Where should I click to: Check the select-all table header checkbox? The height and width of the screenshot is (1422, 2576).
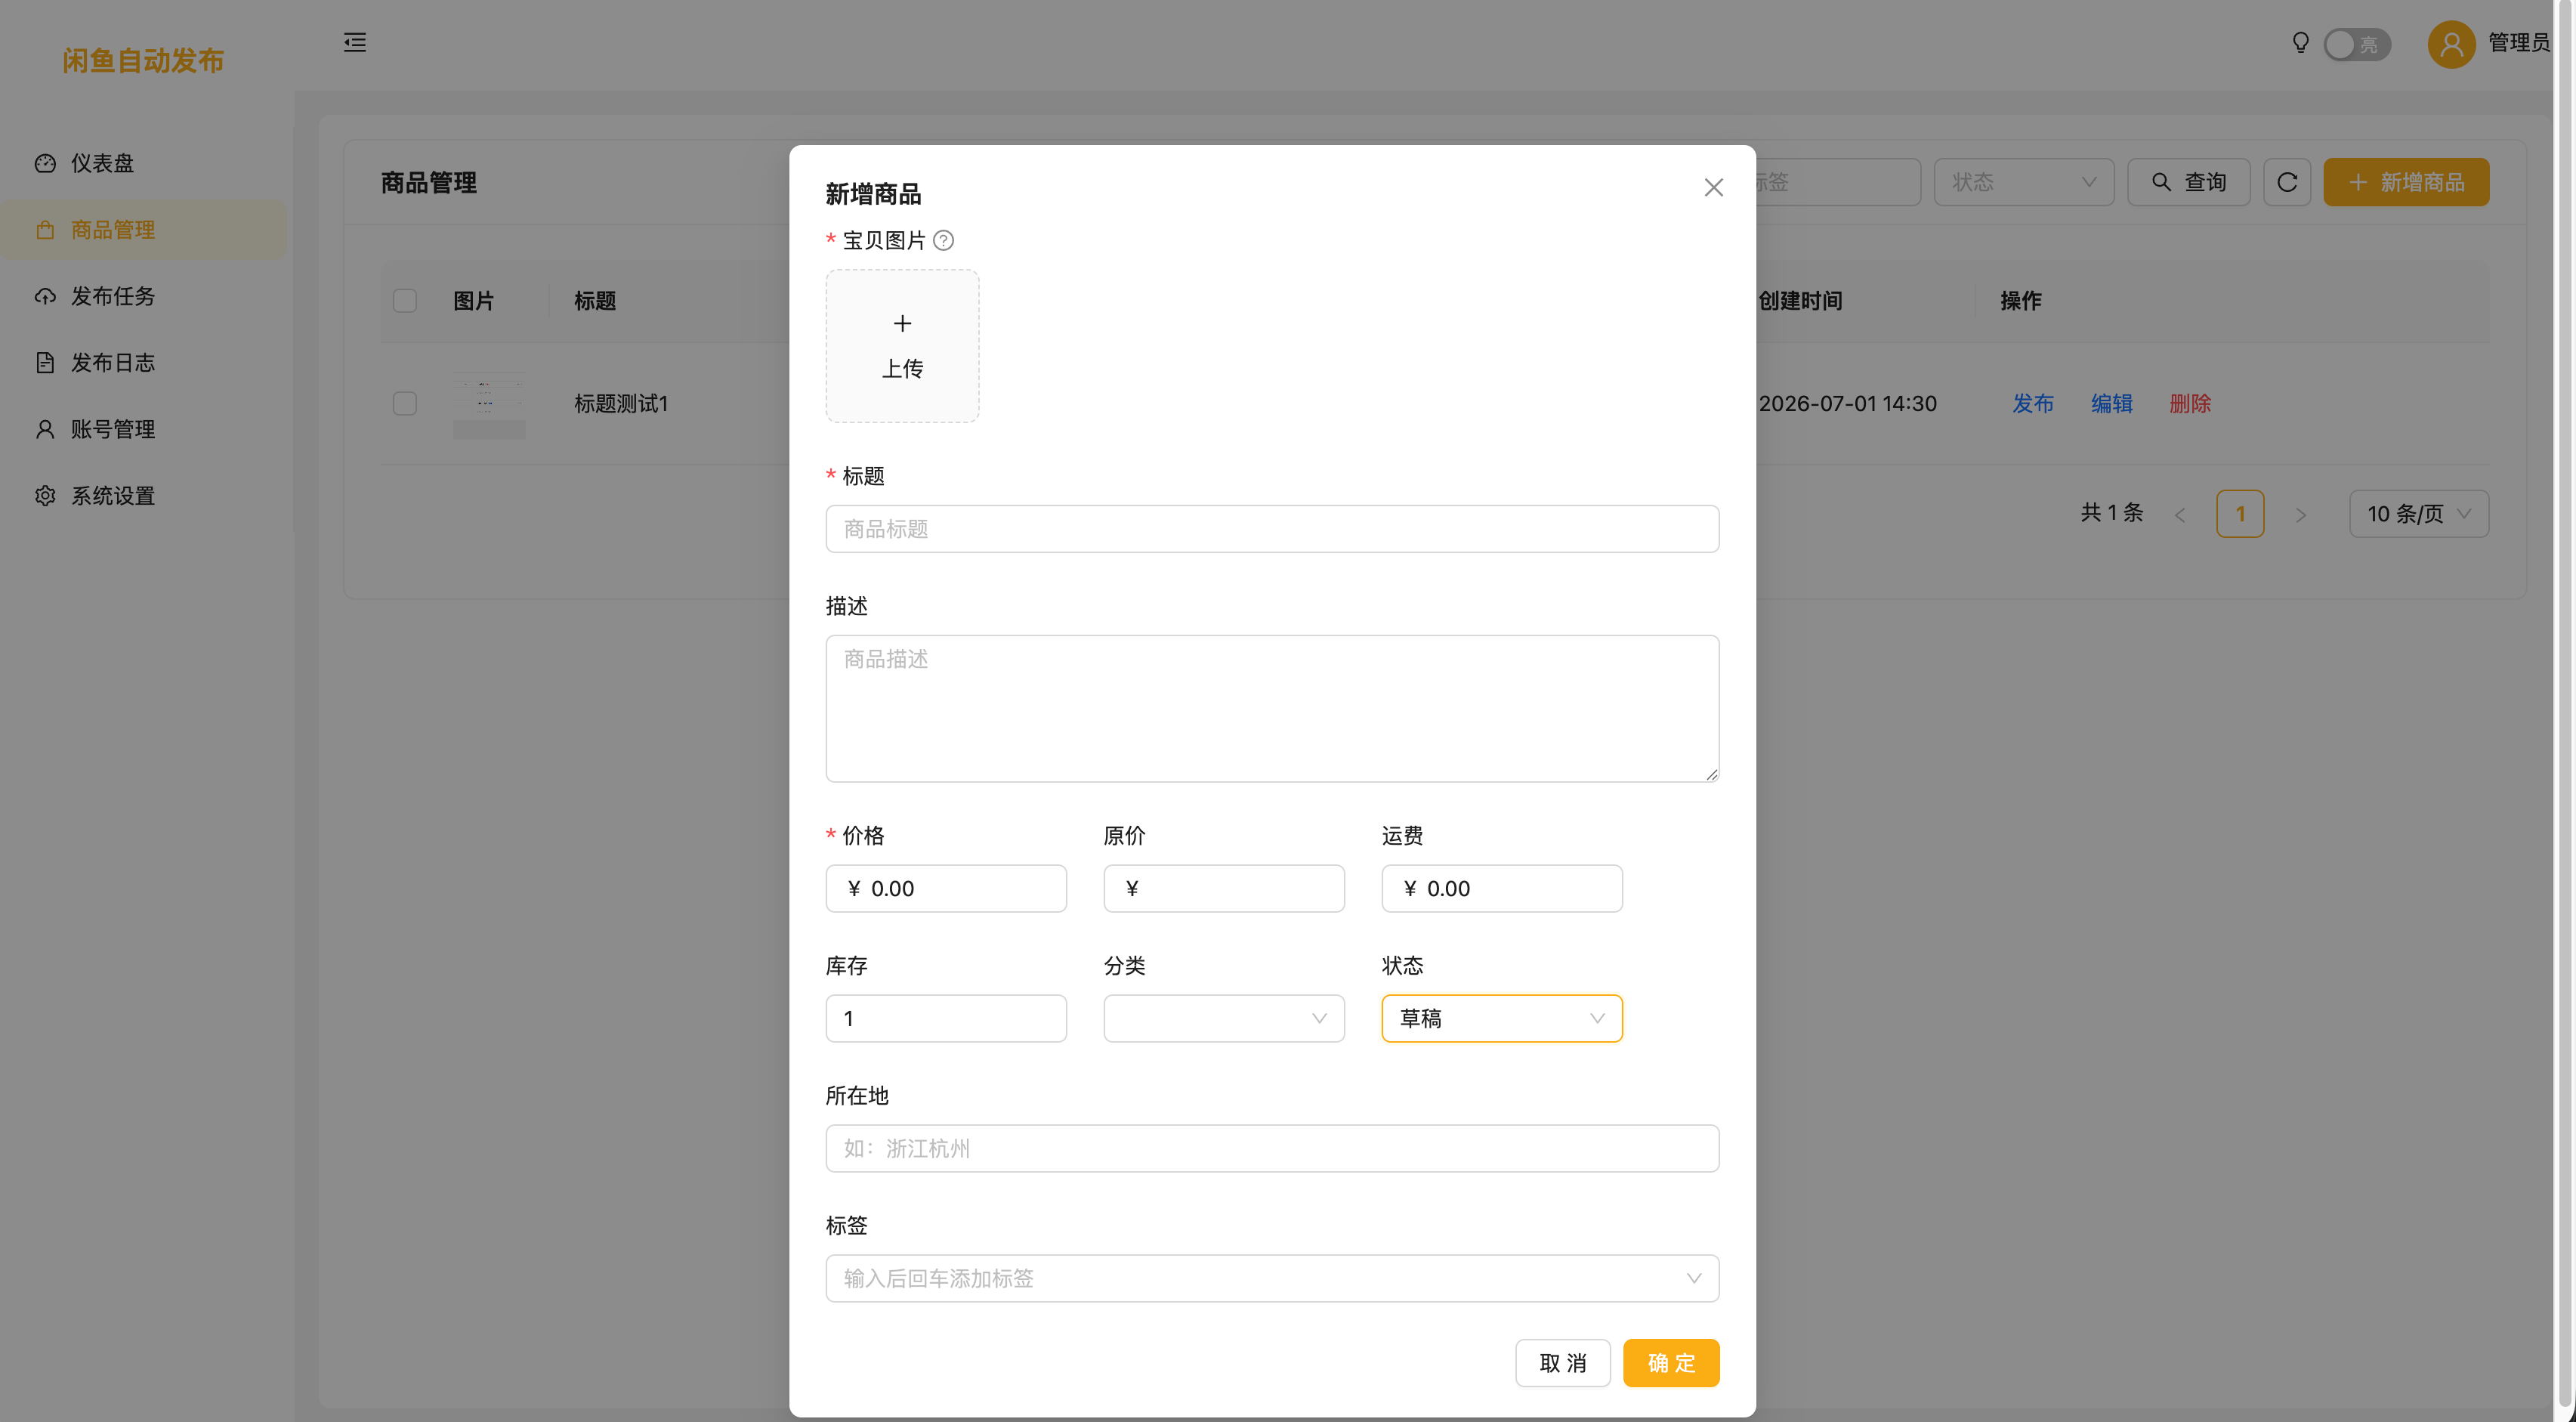pos(405,301)
